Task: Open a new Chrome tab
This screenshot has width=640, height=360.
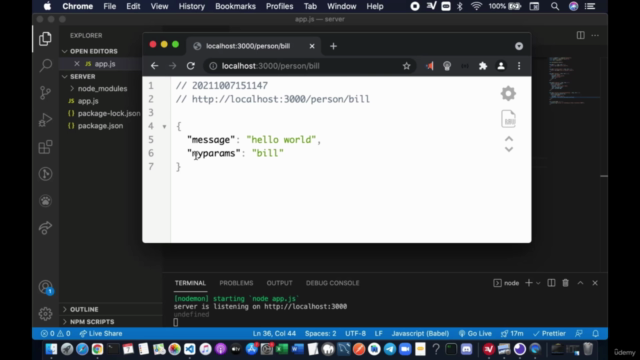Action: (x=333, y=46)
